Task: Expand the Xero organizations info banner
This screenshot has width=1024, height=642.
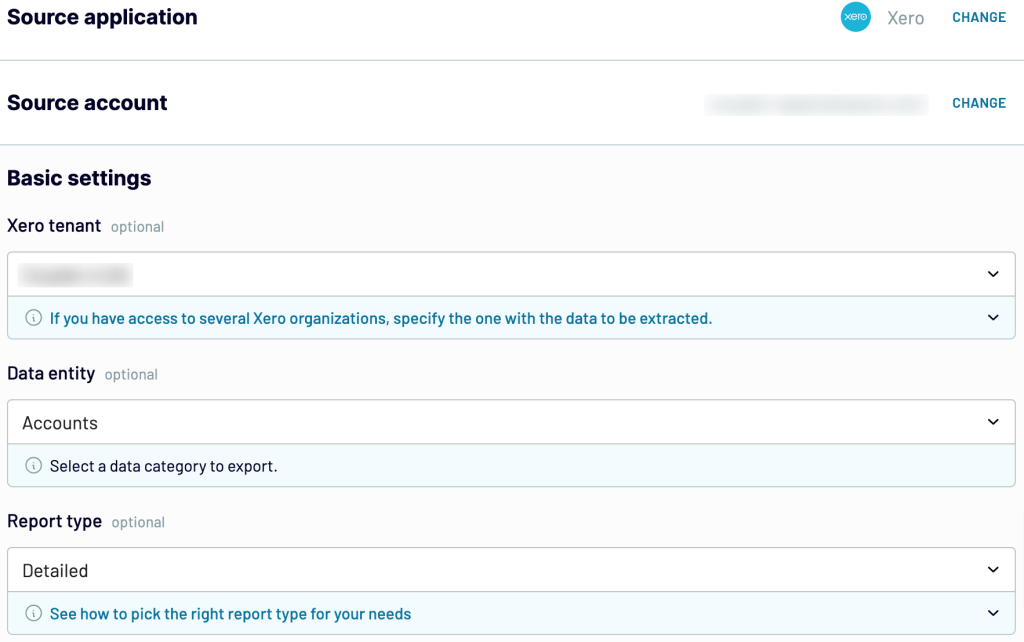Action: click(993, 318)
